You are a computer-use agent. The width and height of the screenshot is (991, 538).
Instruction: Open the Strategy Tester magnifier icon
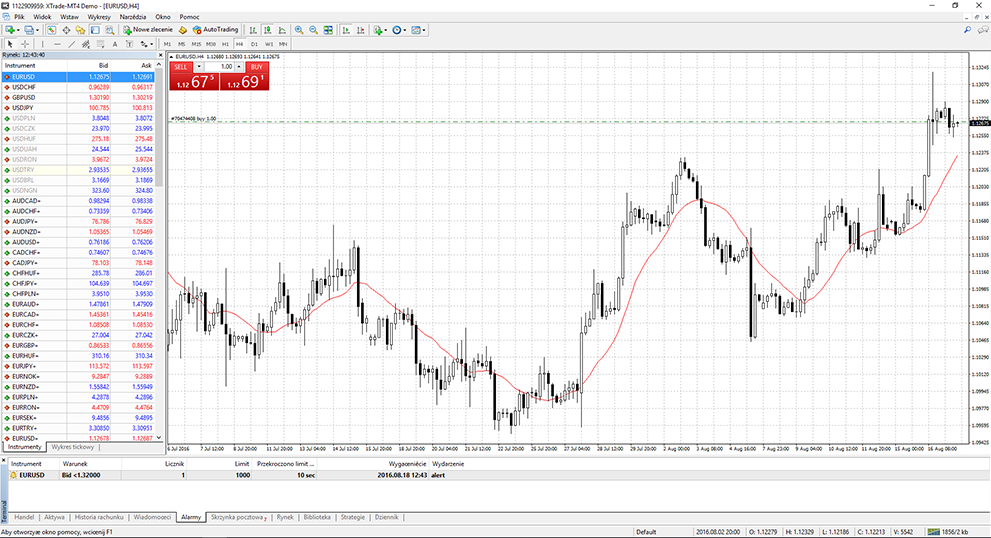(x=109, y=30)
